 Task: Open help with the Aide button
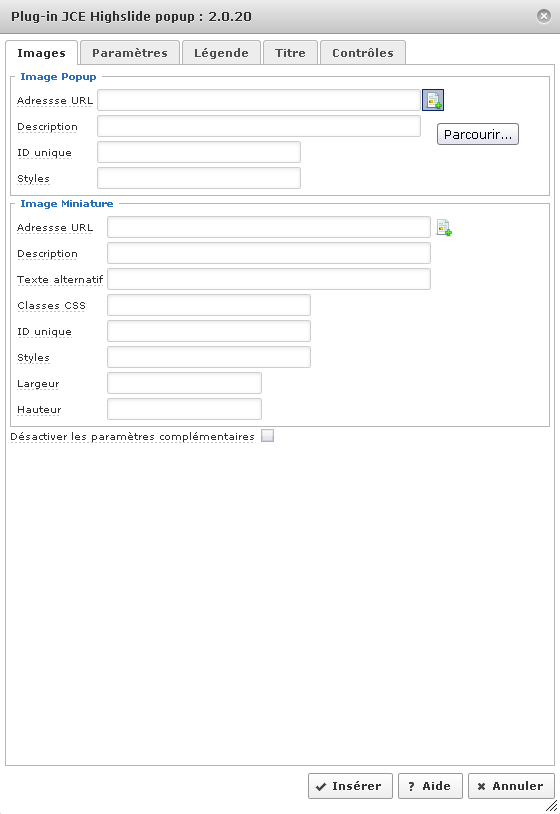click(x=430, y=786)
